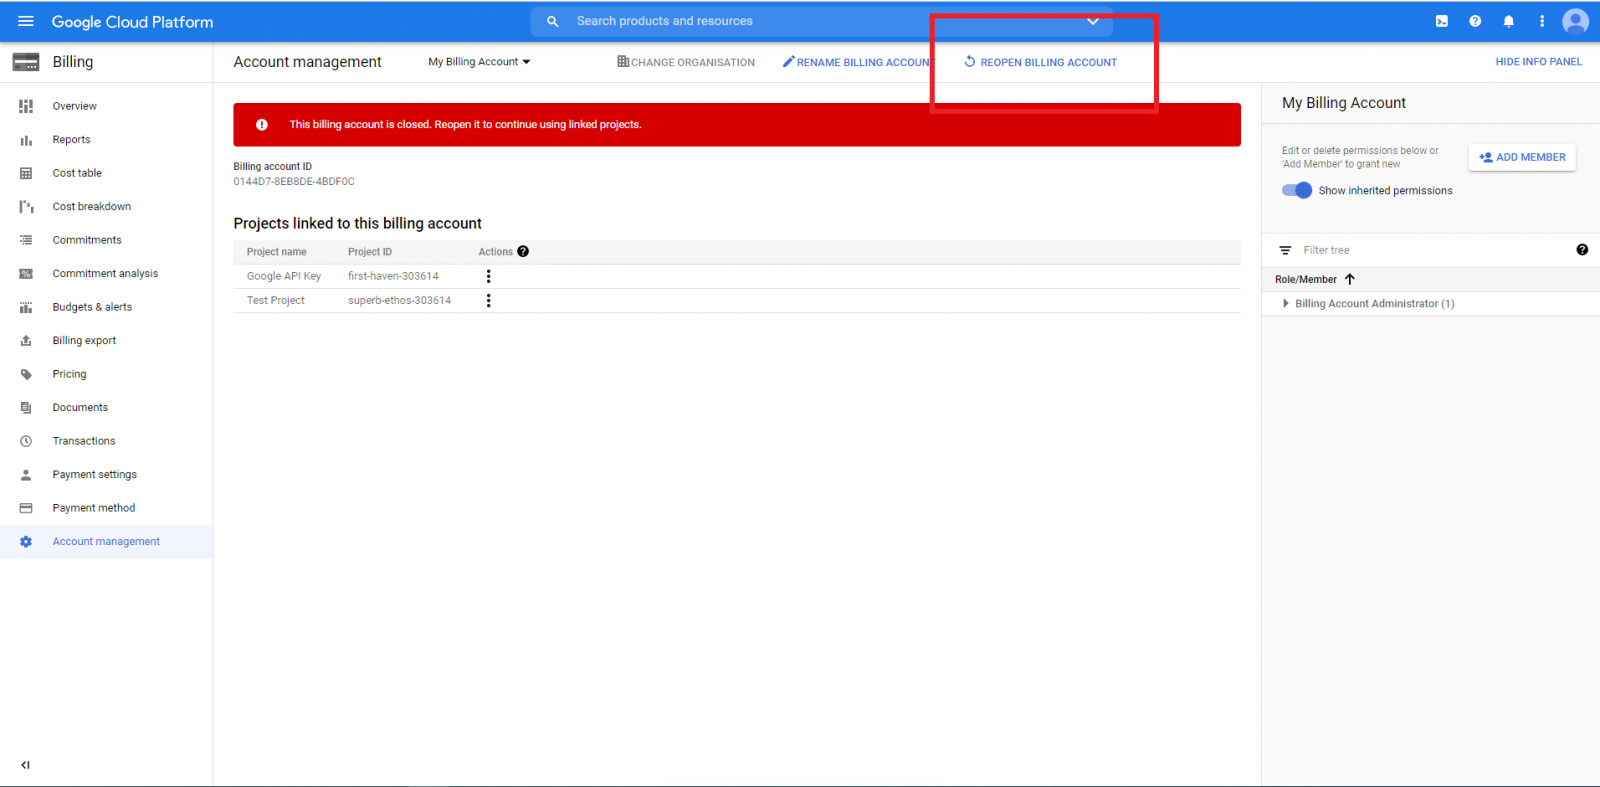1600x787 pixels.
Task: Click the Add Member button
Action: (x=1522, y=157)
